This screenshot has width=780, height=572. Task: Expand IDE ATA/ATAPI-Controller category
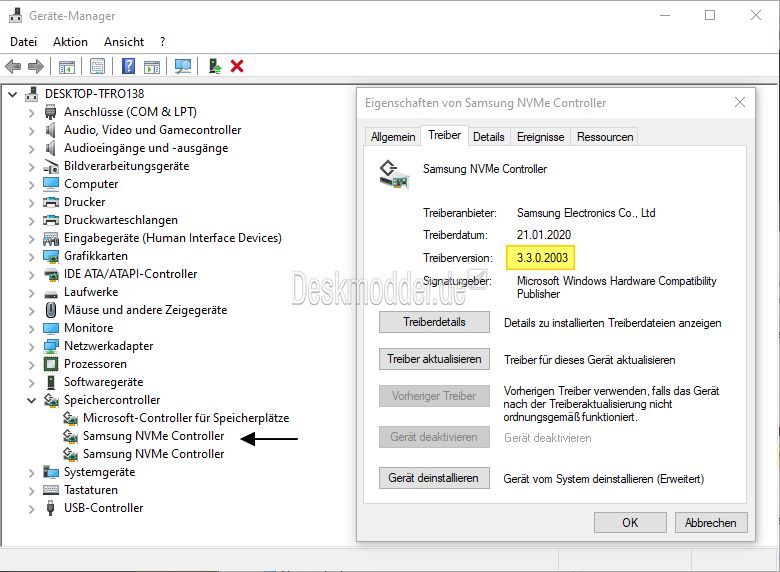pyautogui.click(x=31, y=275)
